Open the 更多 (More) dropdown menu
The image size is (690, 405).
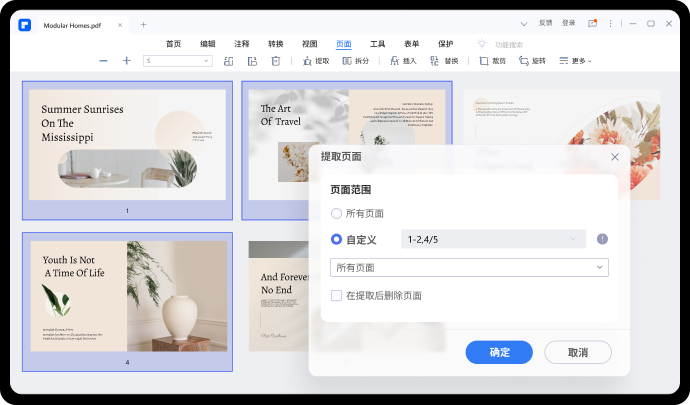click(x=575, y=61)
